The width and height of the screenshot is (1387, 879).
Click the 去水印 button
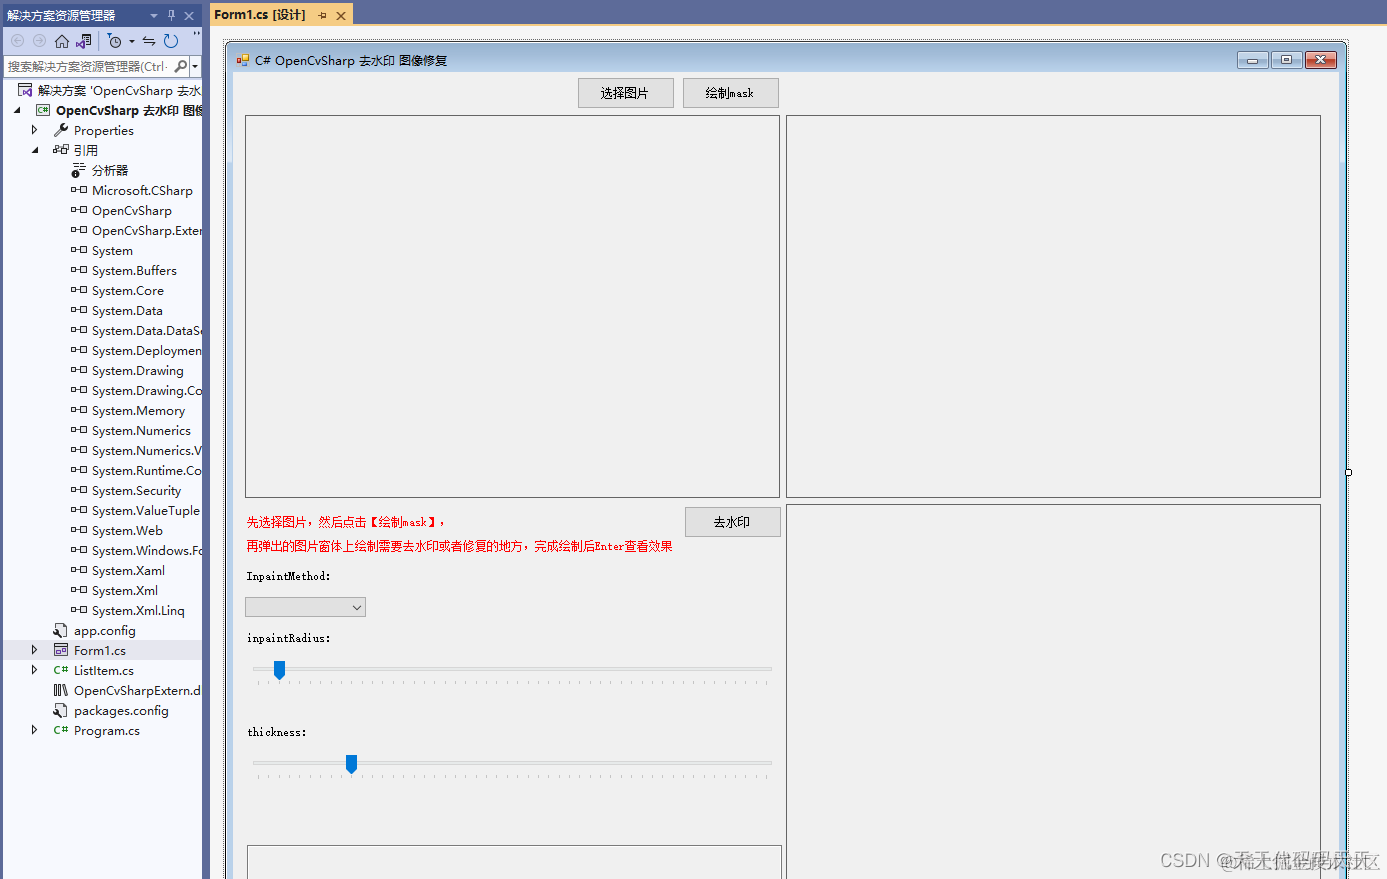pyautogui.click(x=733, y=522)
